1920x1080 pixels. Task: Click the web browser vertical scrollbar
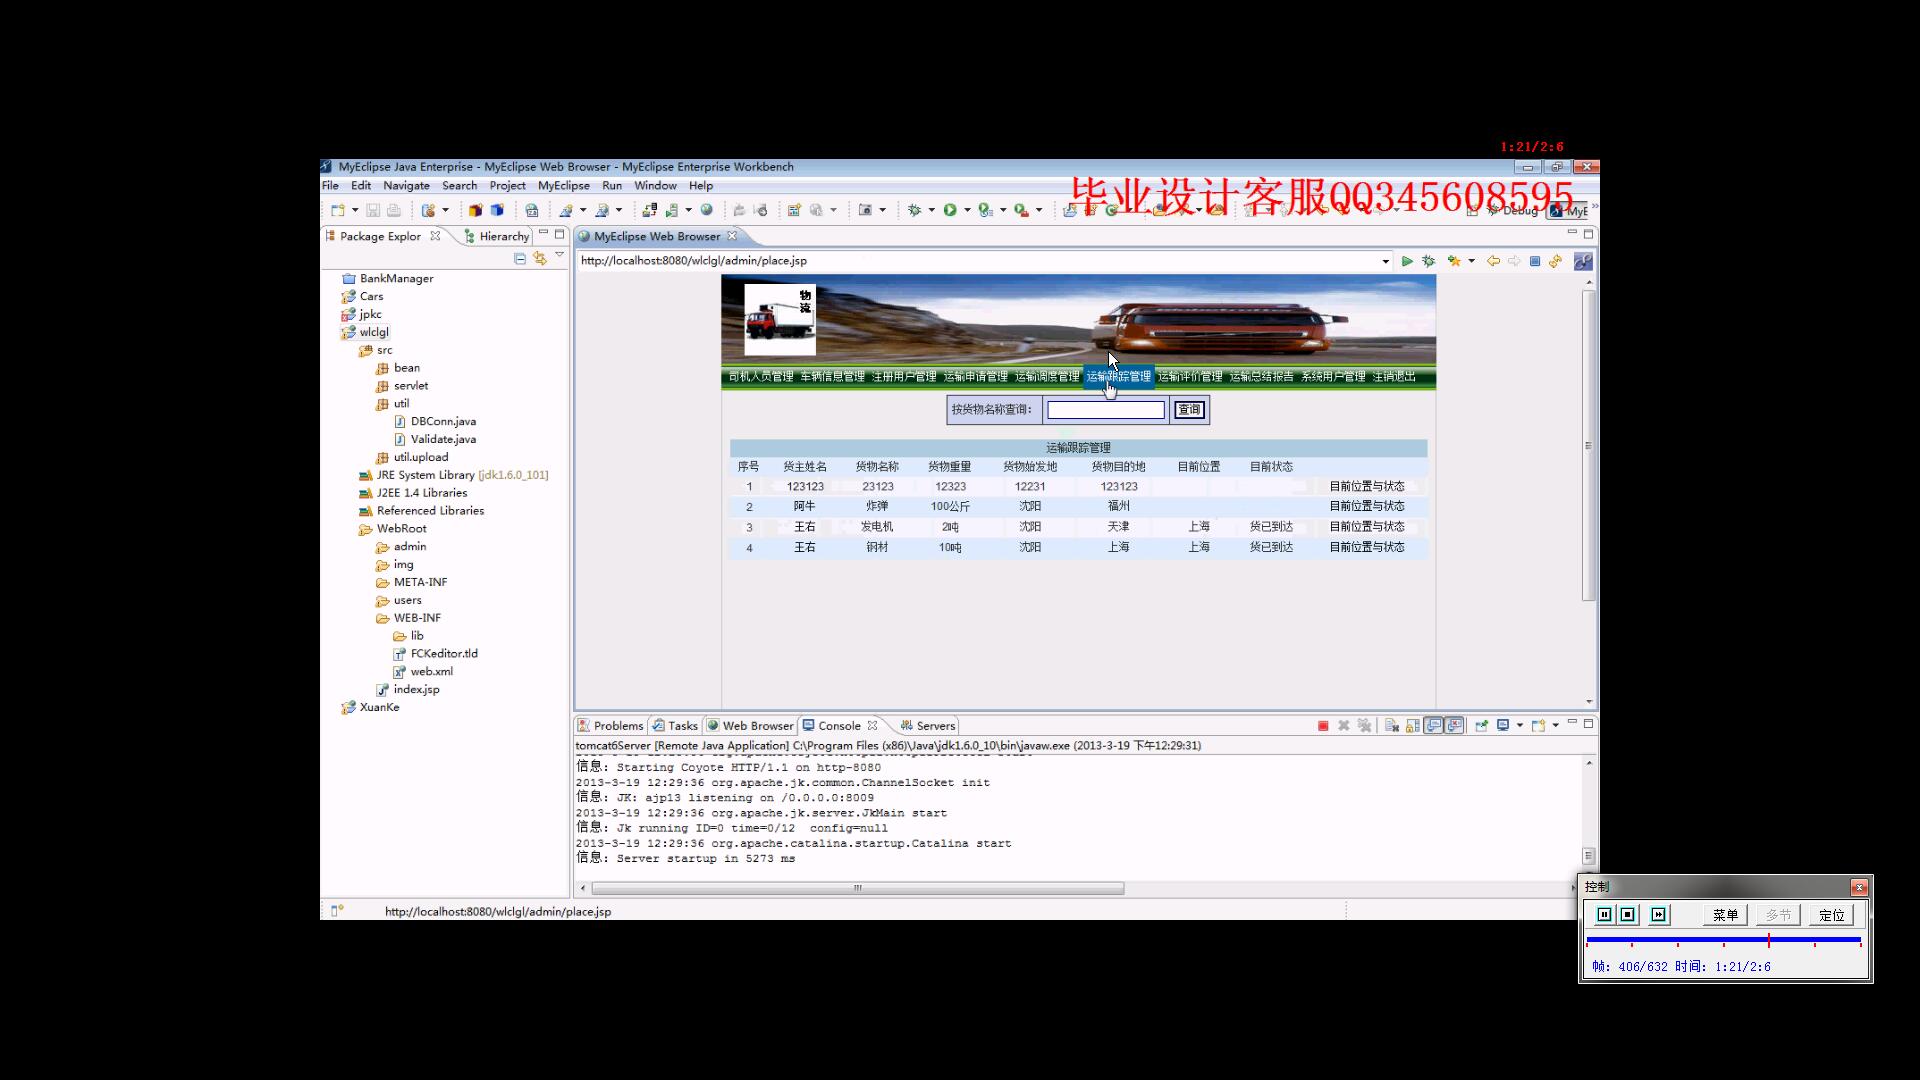pos(1589,446)
